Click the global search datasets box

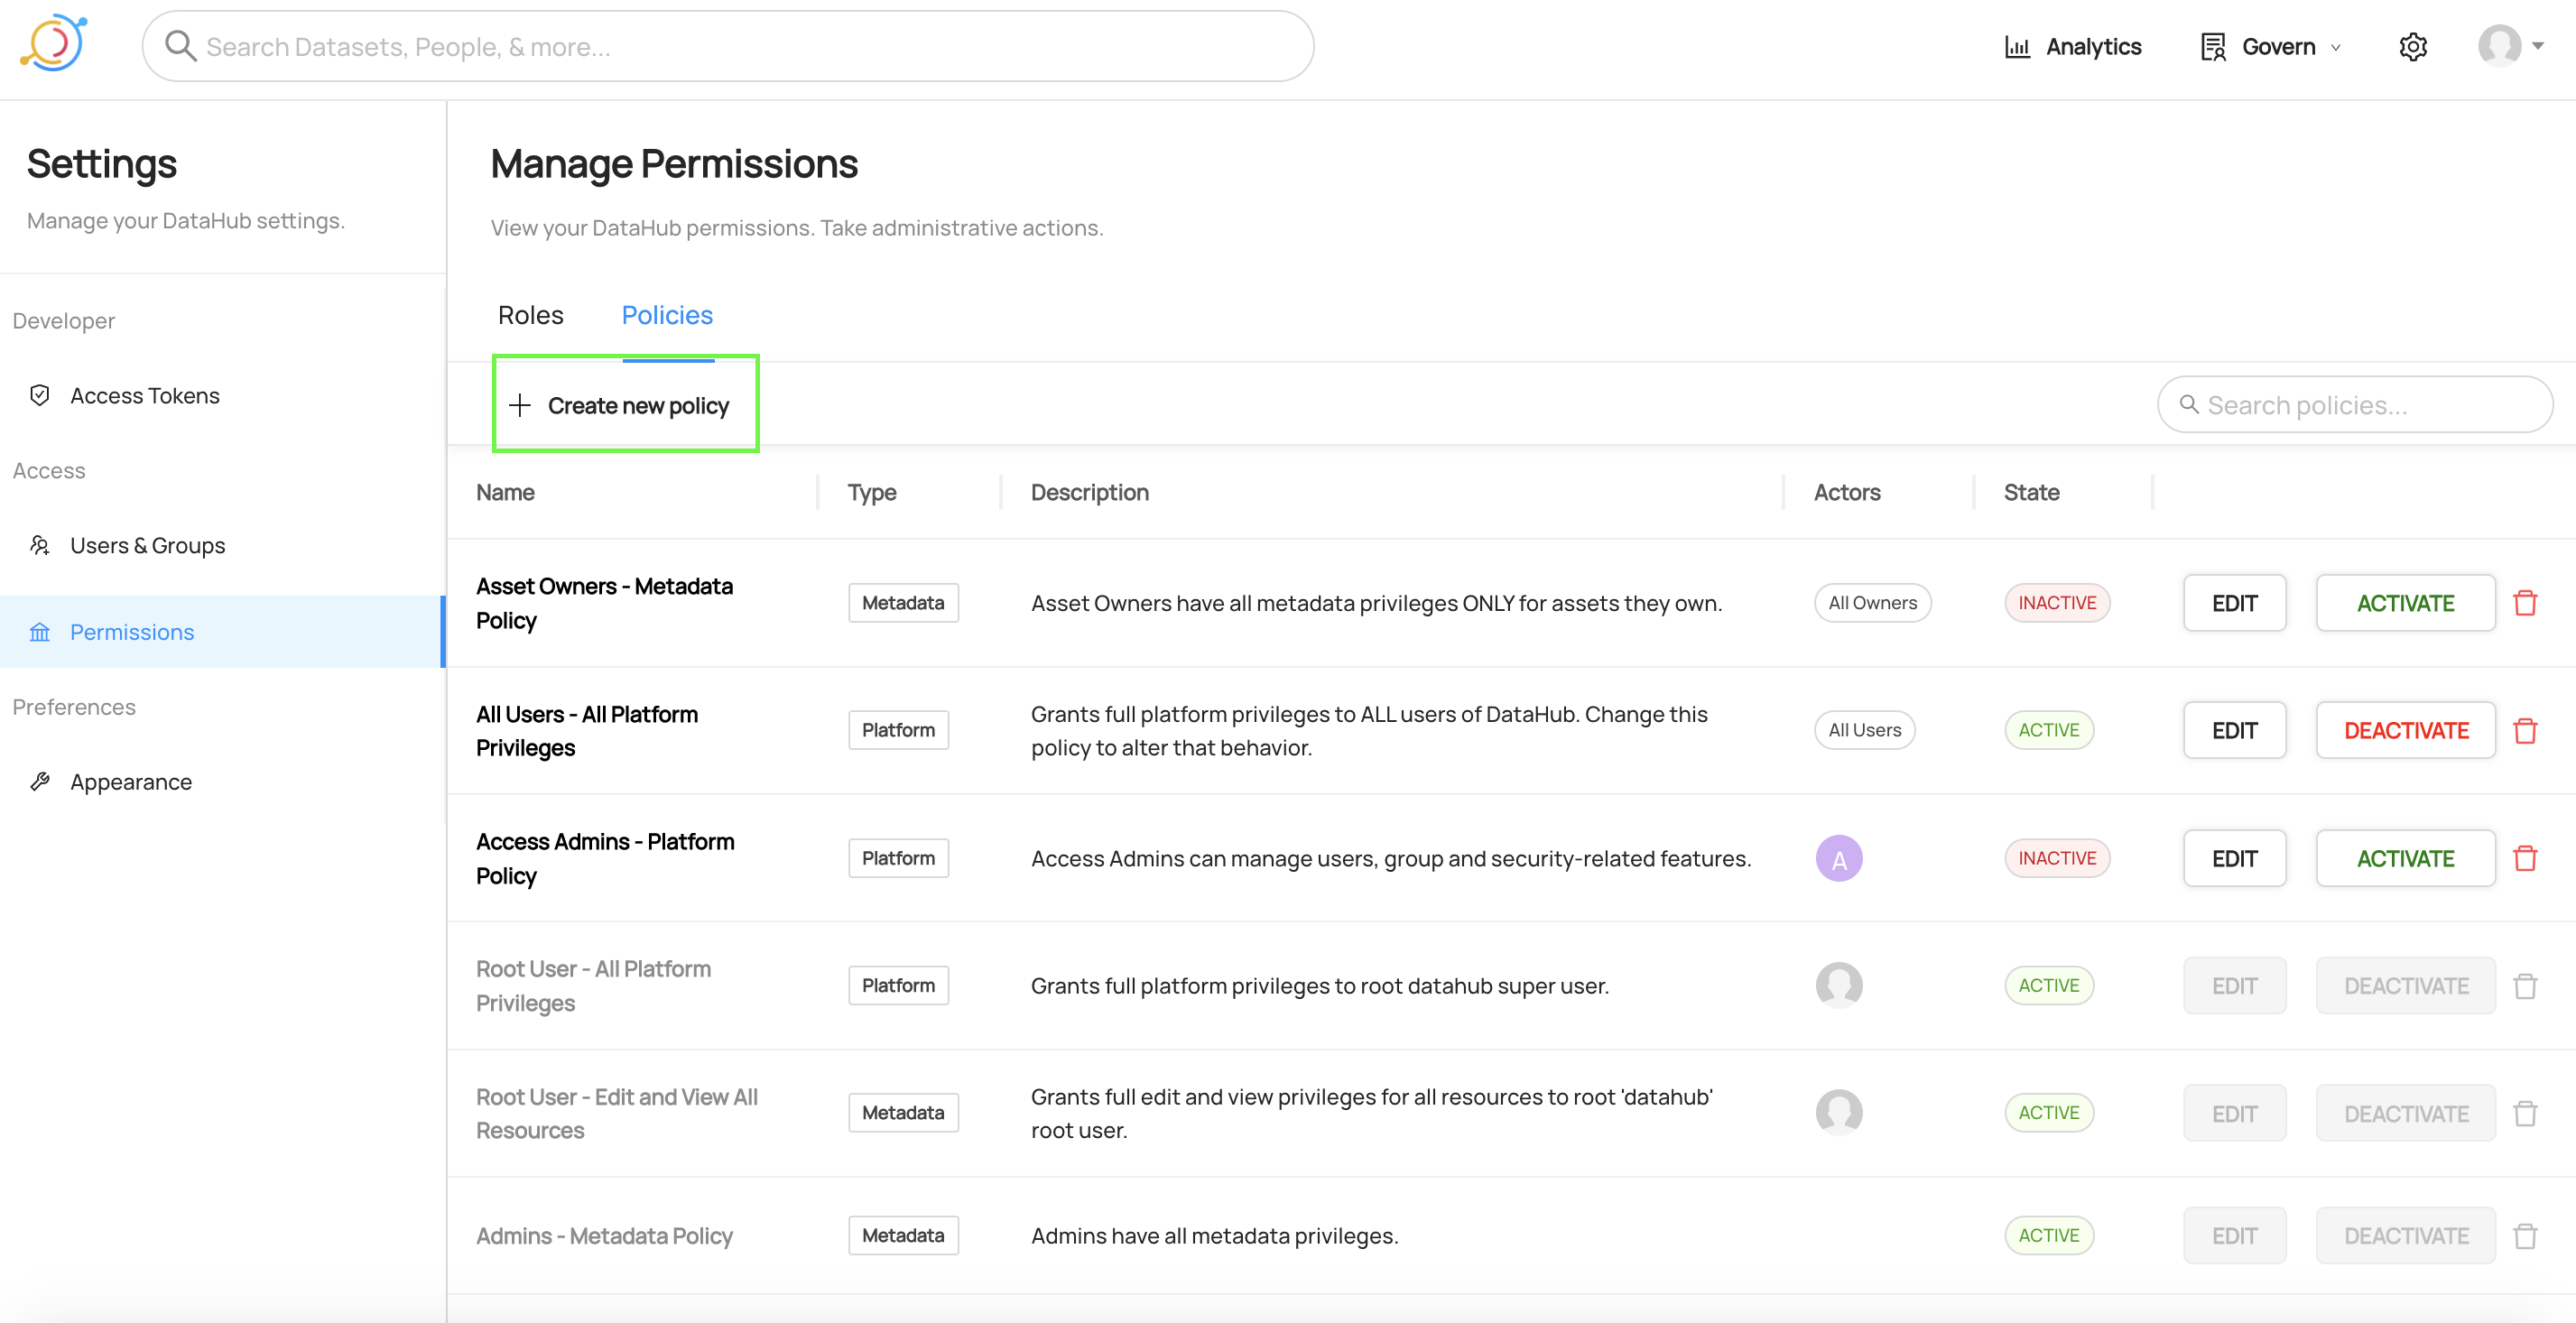(x=727, y=47)
